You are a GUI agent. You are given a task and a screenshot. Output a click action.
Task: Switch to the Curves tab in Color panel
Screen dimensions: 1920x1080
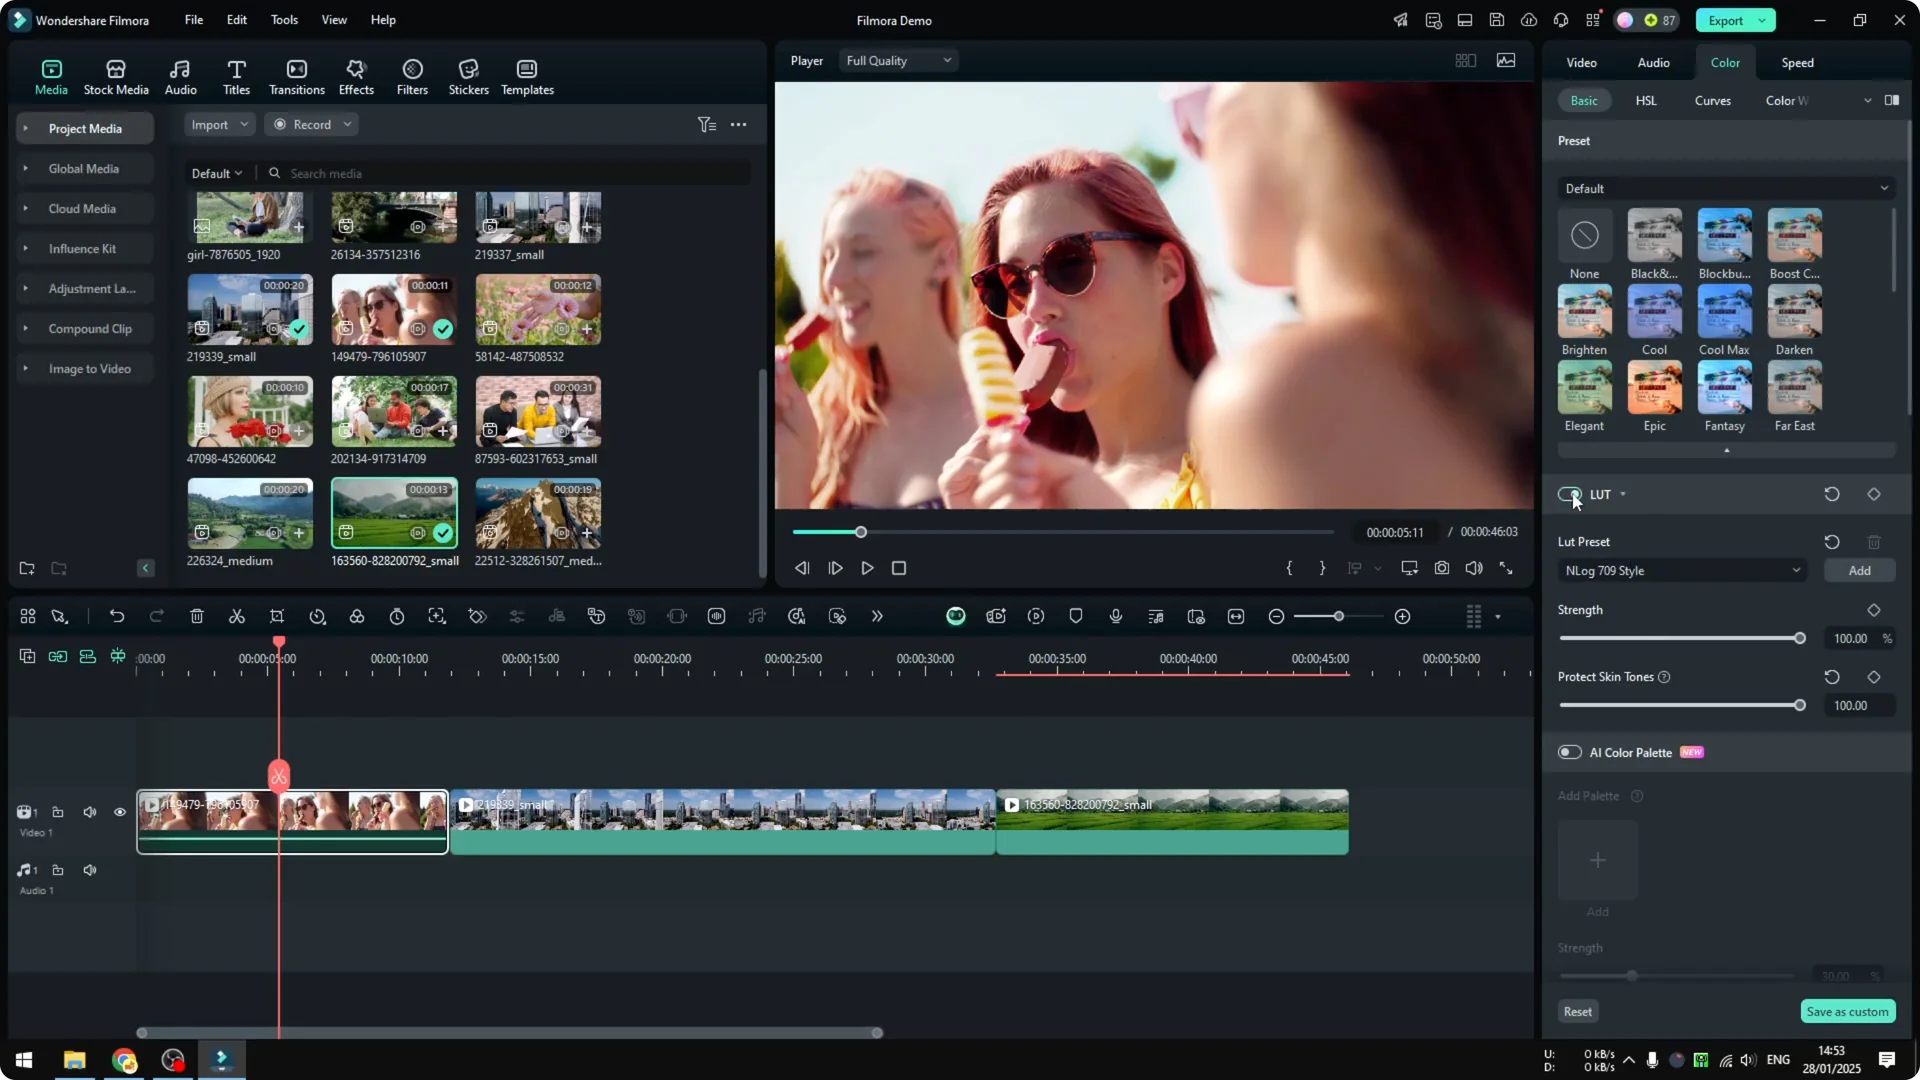pos(1712,100)
